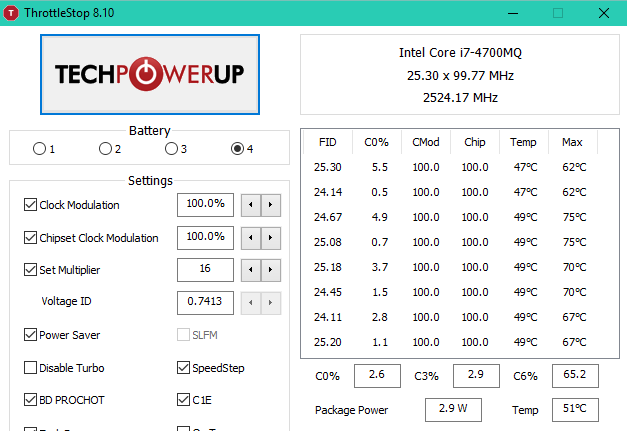Select Battery profile 2
The width and height of the screenshot is (627, 431).
tap(105, 149)
